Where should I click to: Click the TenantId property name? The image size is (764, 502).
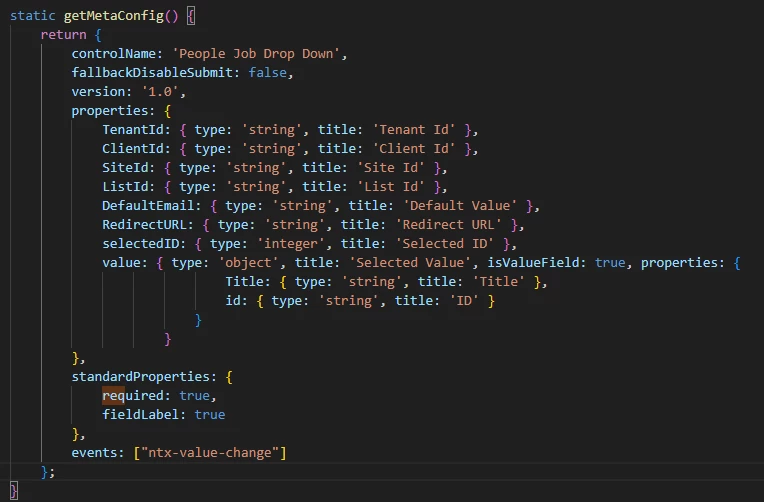(133, 130)
